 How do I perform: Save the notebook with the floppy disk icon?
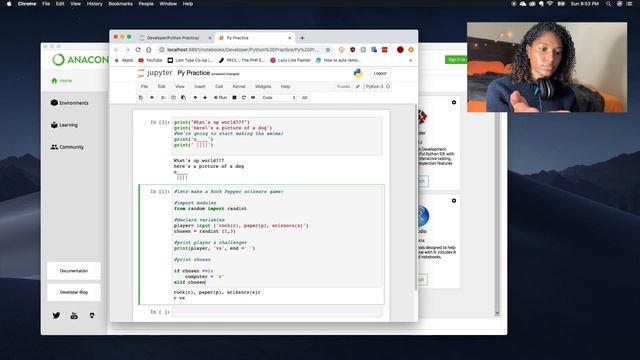141,98
